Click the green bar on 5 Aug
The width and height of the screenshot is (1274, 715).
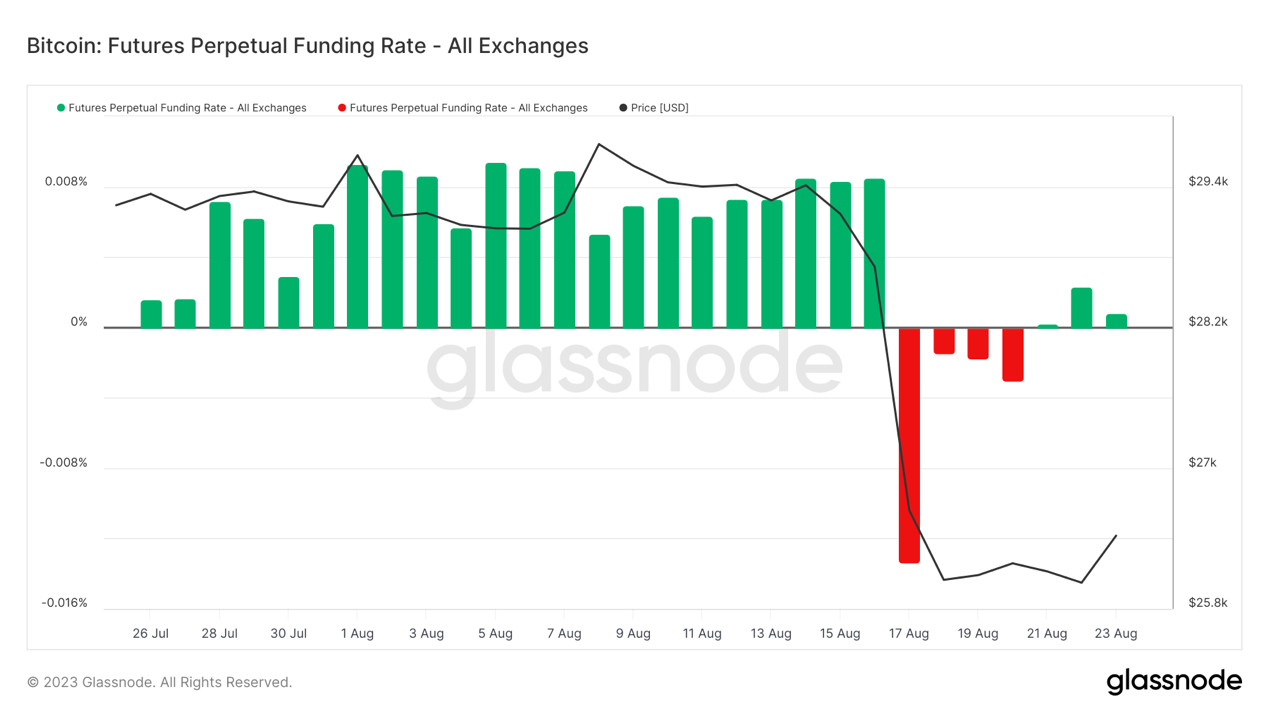[496, 246]
